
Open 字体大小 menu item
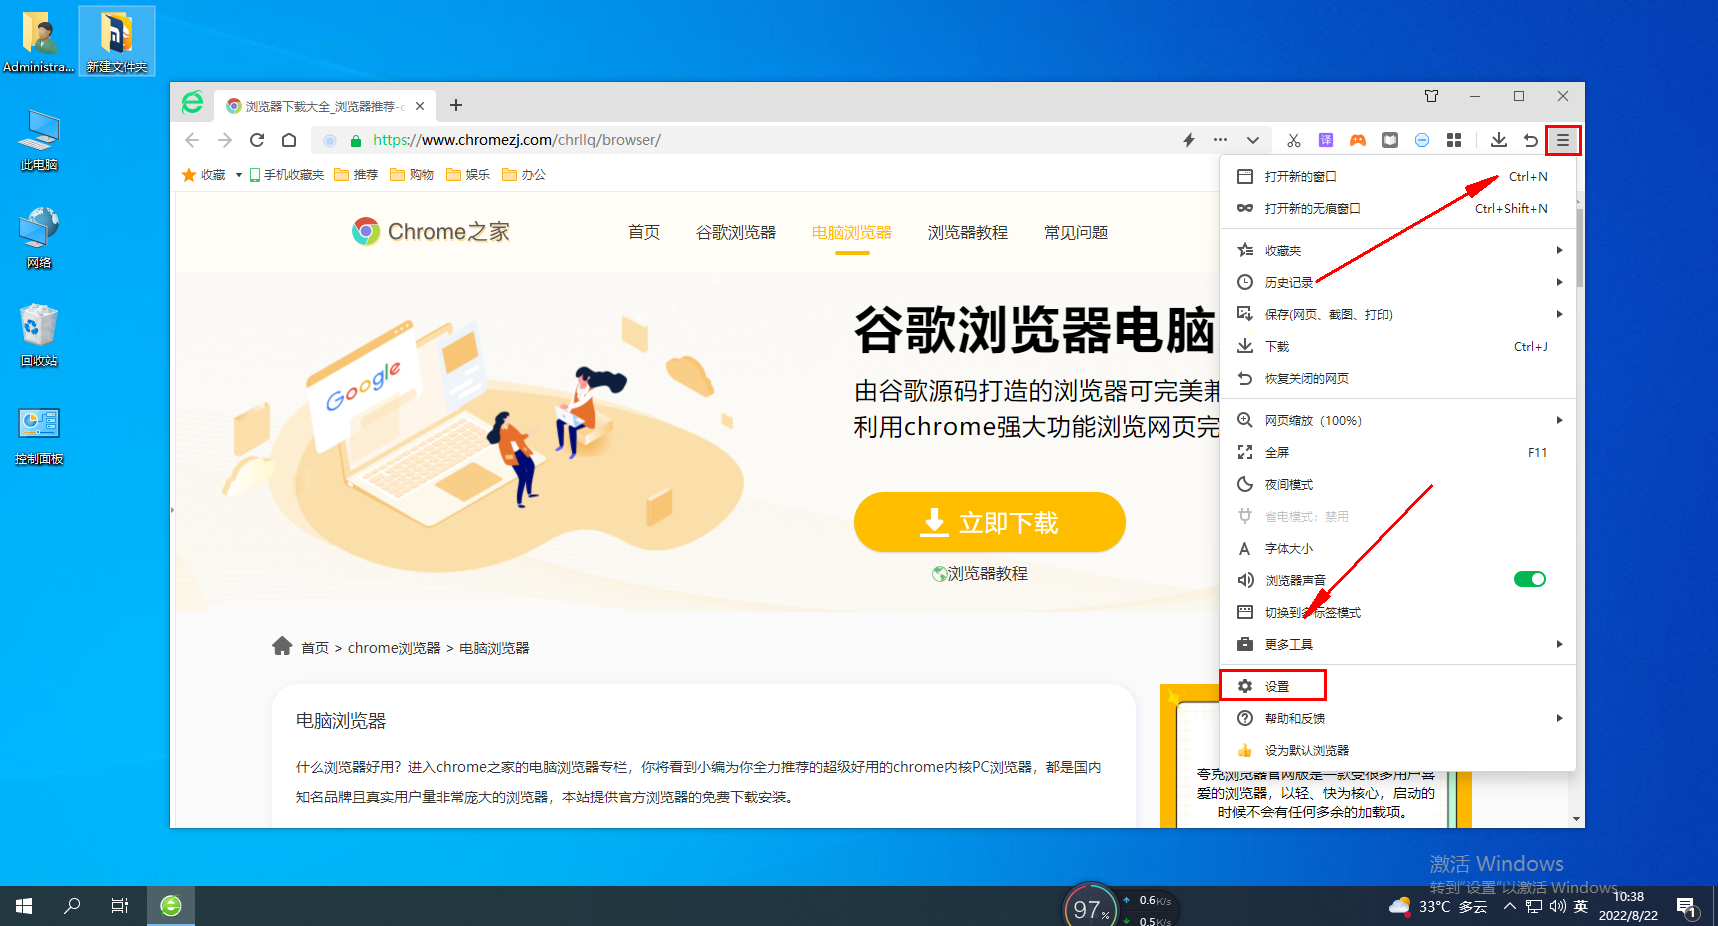pos(1398,548)
